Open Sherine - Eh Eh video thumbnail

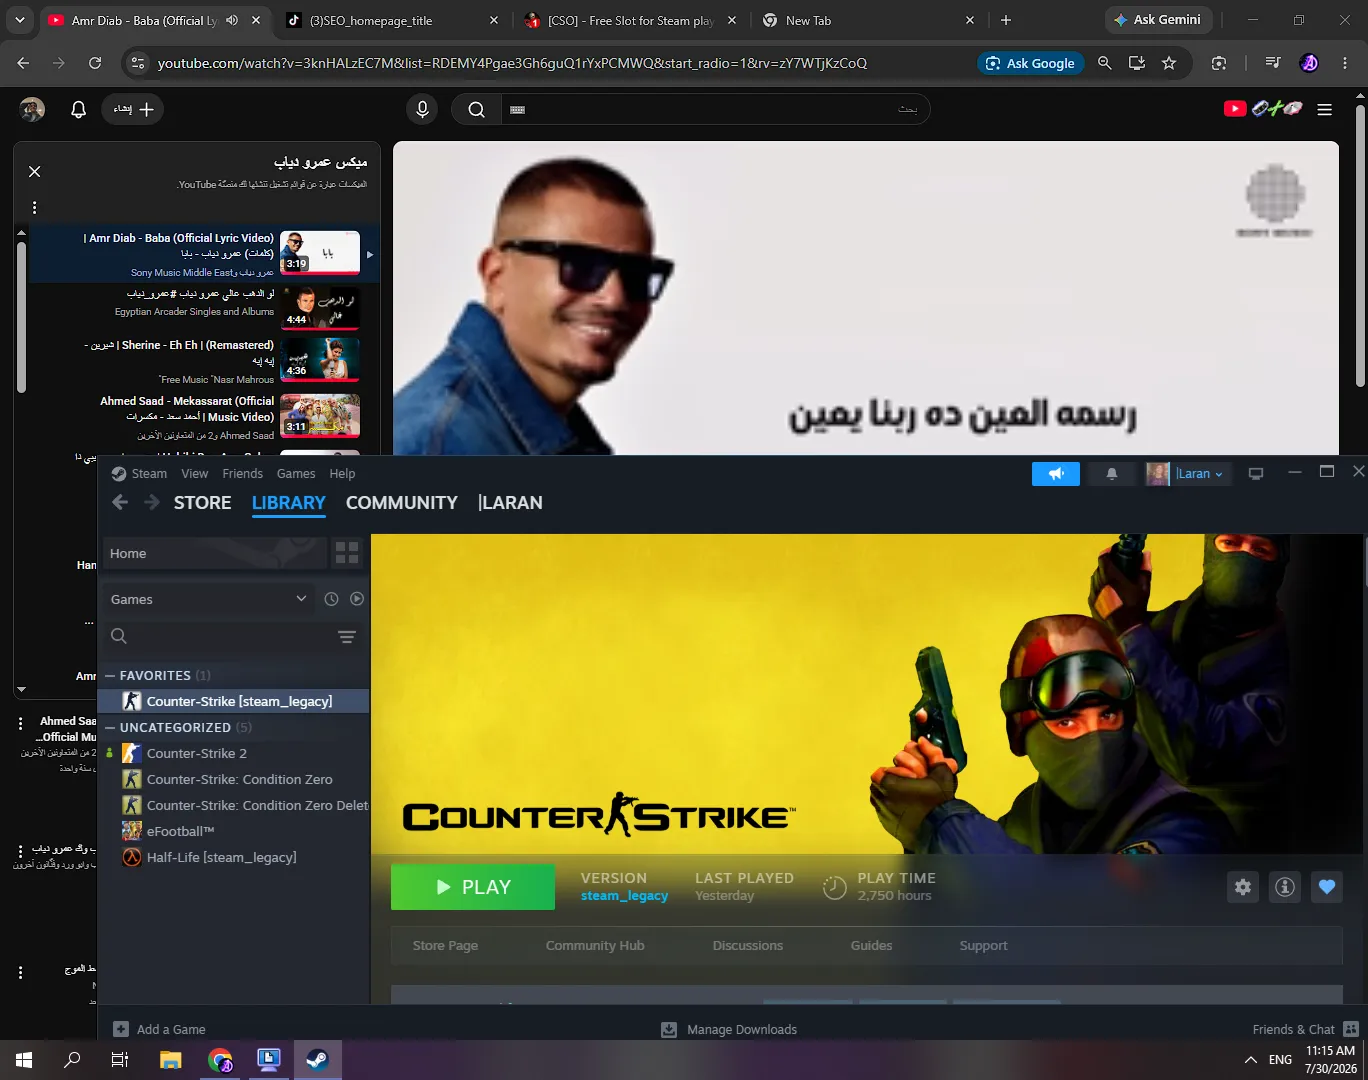click(320, 359)
